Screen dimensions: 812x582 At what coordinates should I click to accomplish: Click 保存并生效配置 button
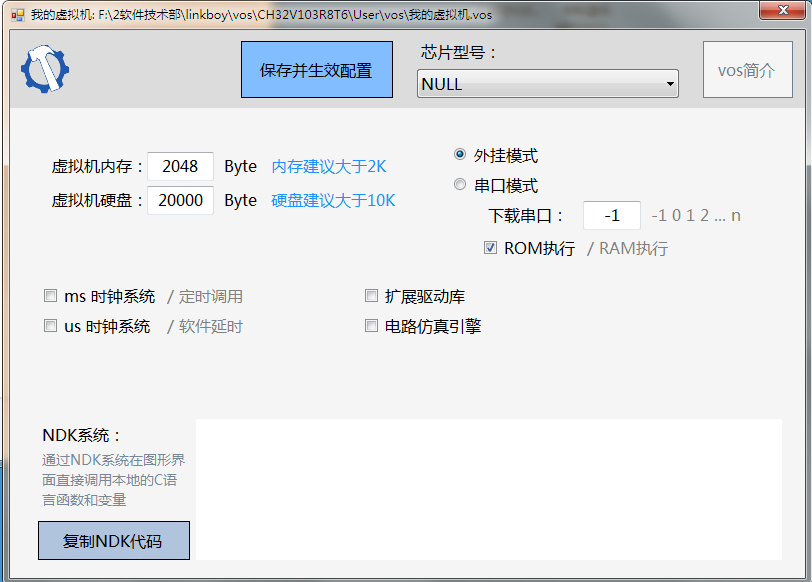click(316, 69)
